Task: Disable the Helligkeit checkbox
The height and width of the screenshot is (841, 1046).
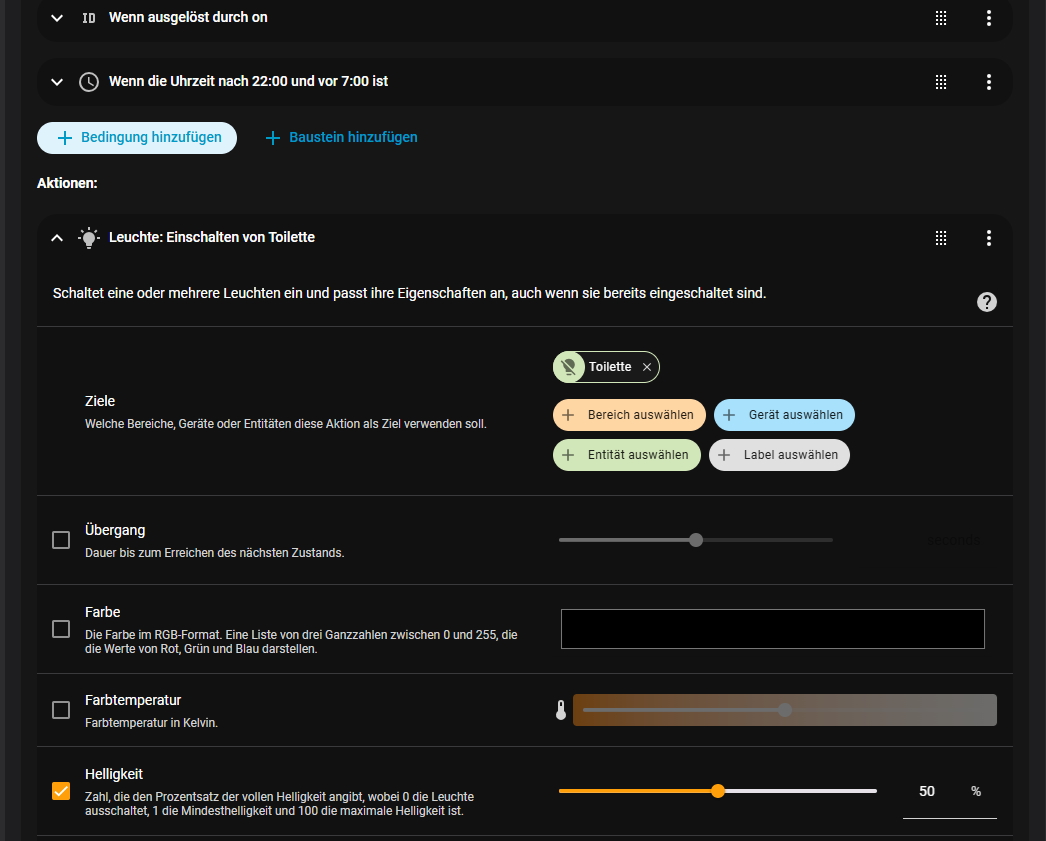Action: tap(60, 791)
